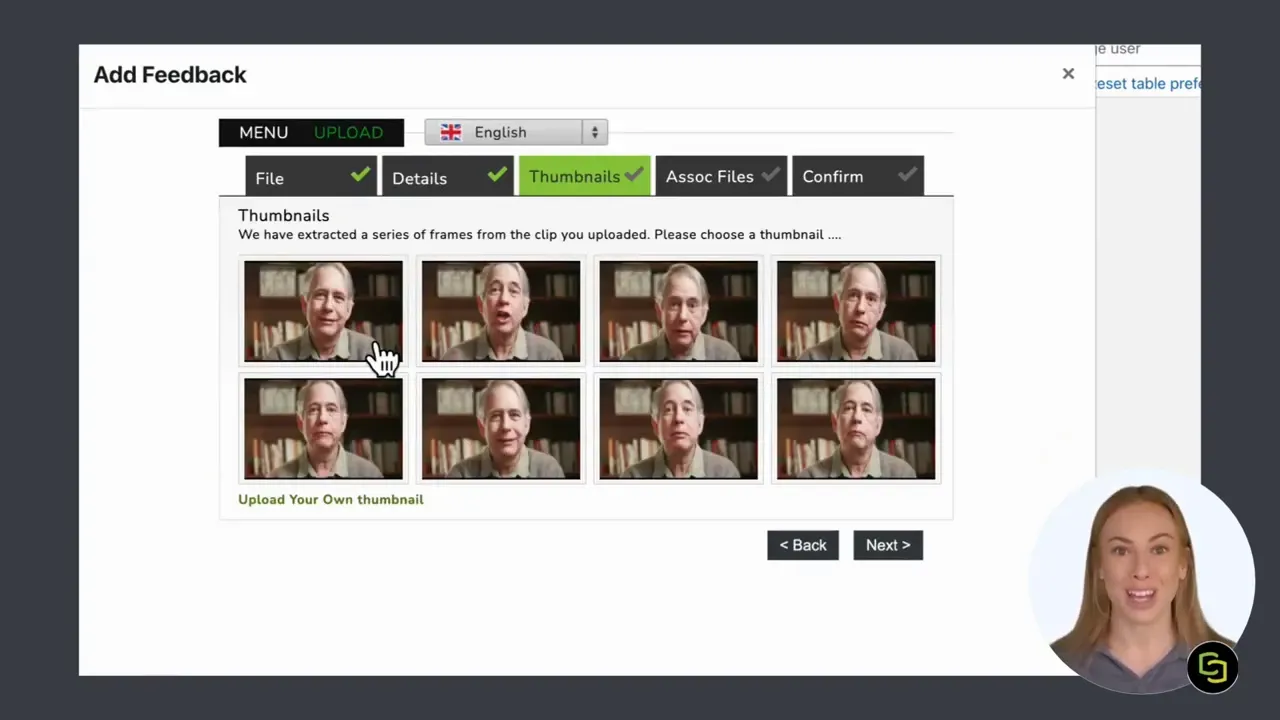
Task: Go to the File step tab
Action: click(311, 176)
